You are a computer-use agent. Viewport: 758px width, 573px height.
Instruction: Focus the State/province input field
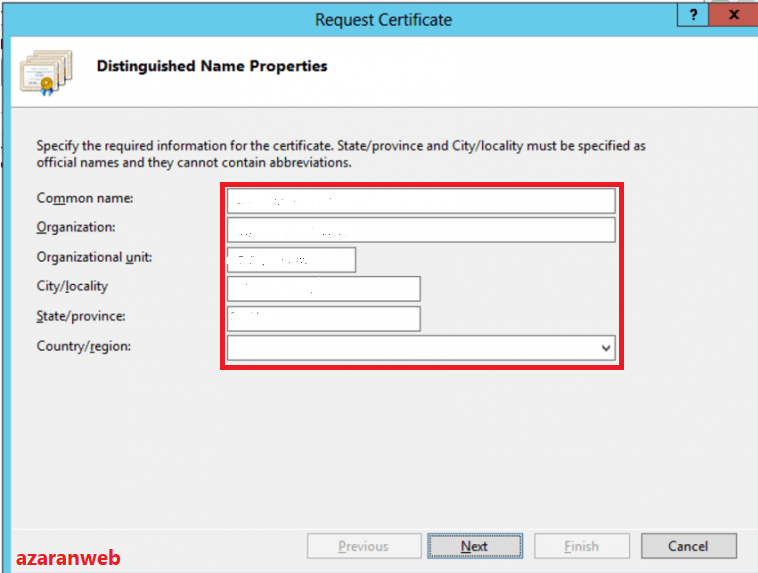323,318
